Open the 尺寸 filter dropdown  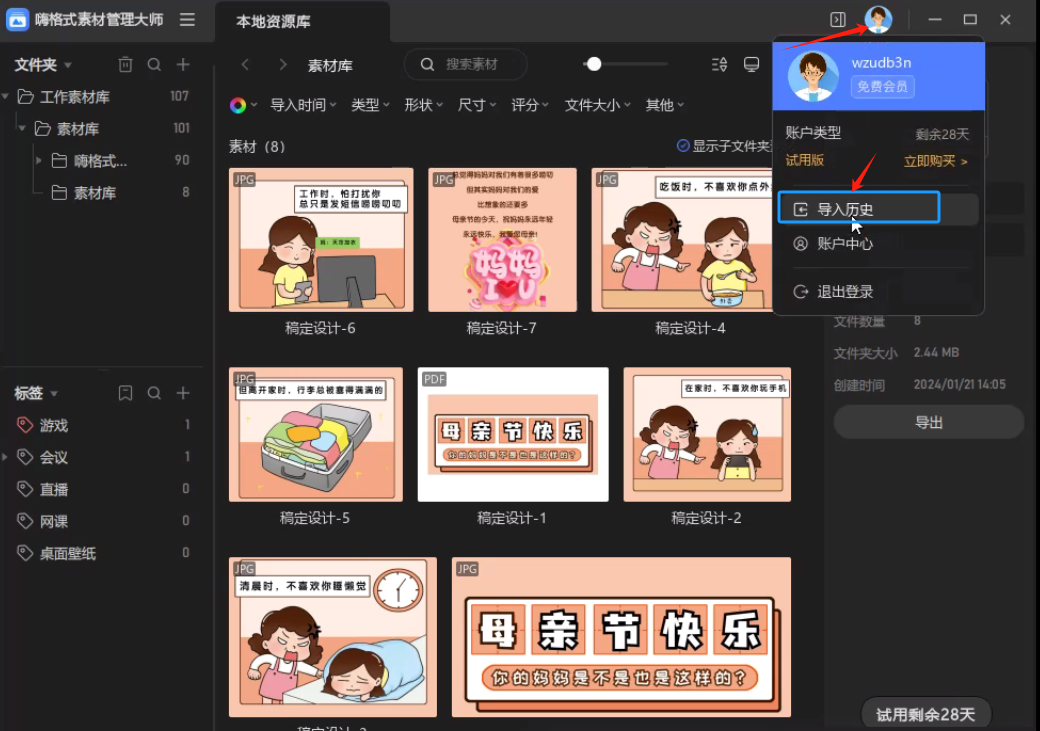476,105
